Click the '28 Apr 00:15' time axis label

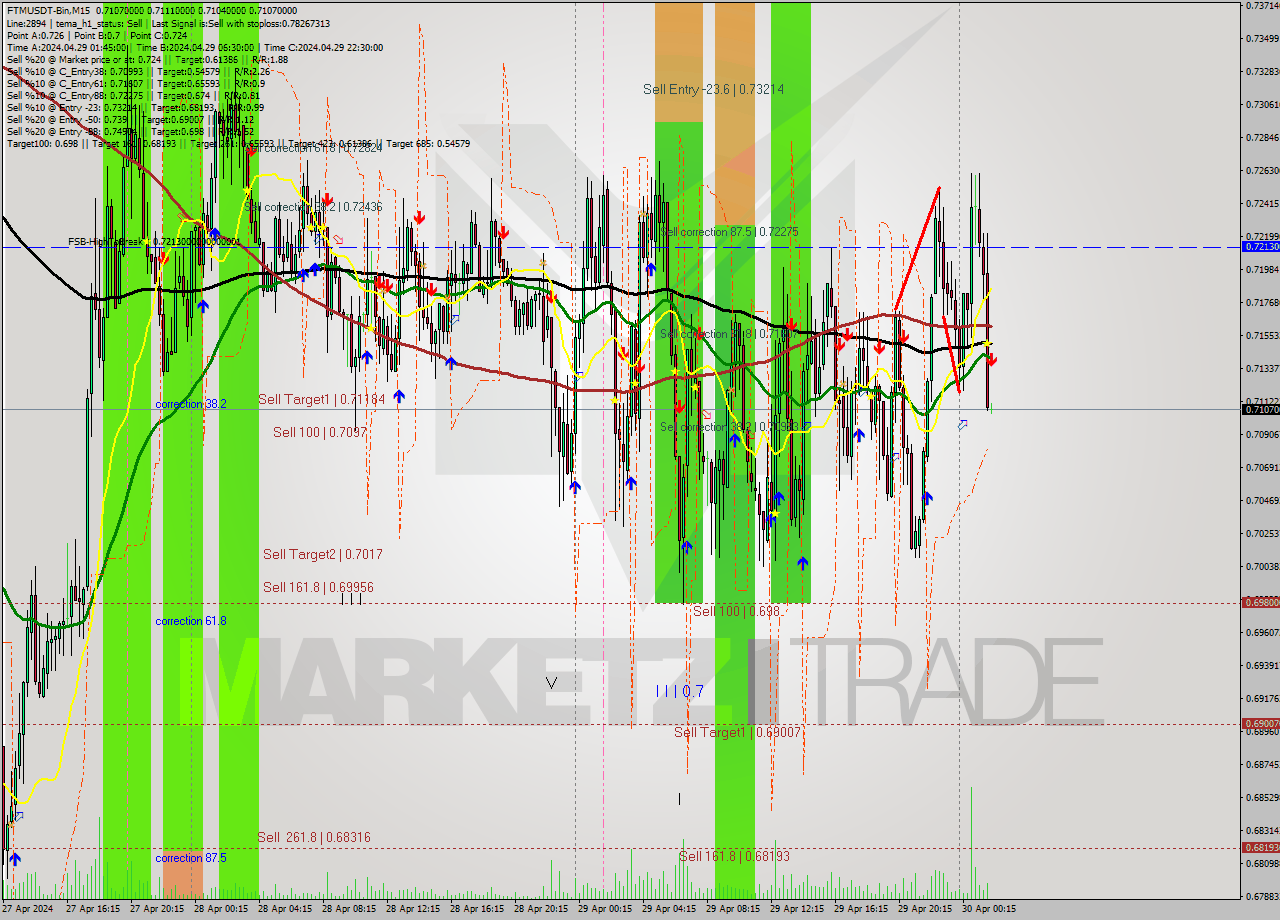click(x=221, y=909)
